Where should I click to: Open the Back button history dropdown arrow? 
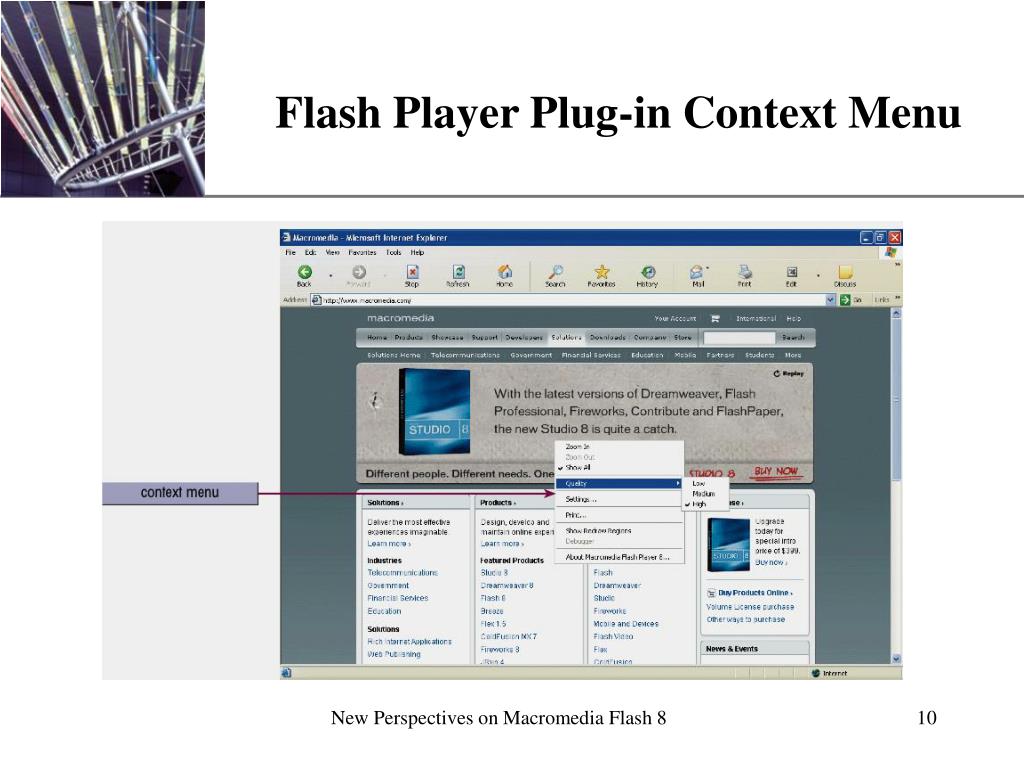(x=330, y=276)
